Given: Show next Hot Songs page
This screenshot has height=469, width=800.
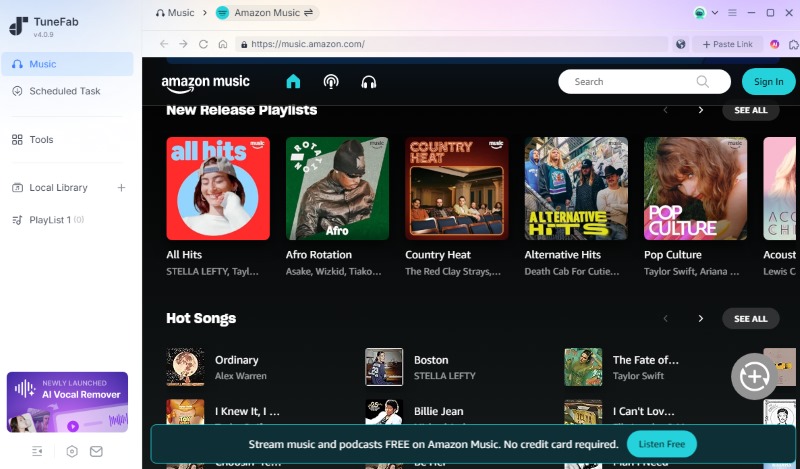Looking at the screenshot, I should point(701,318).
